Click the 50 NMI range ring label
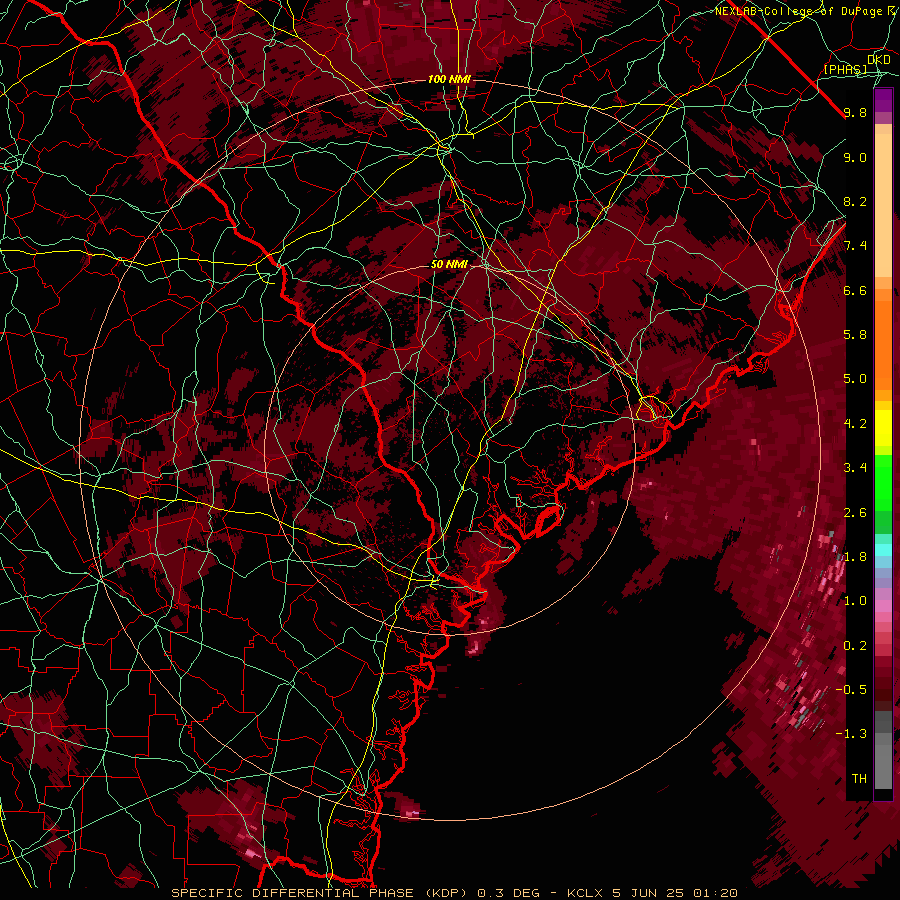 tap(449, 264)
